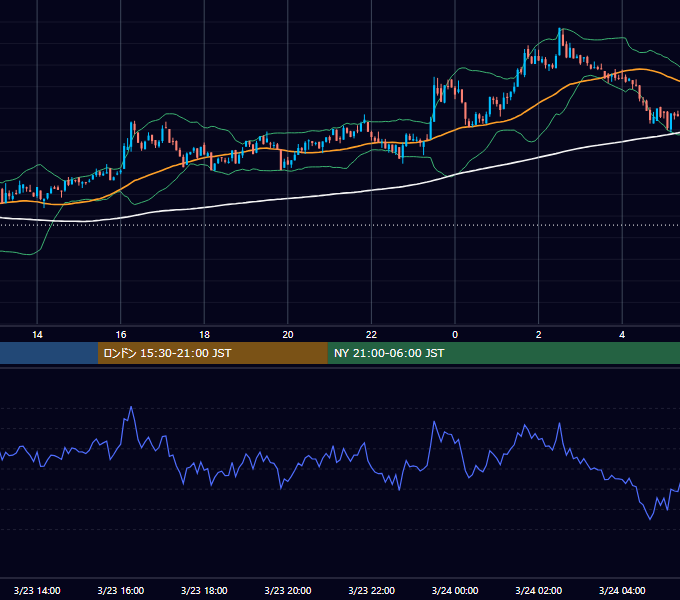Viewport: 680px width, 600px height.
Task: Click the blue session bar before ロンドン
Action: [x=49, y=353]
